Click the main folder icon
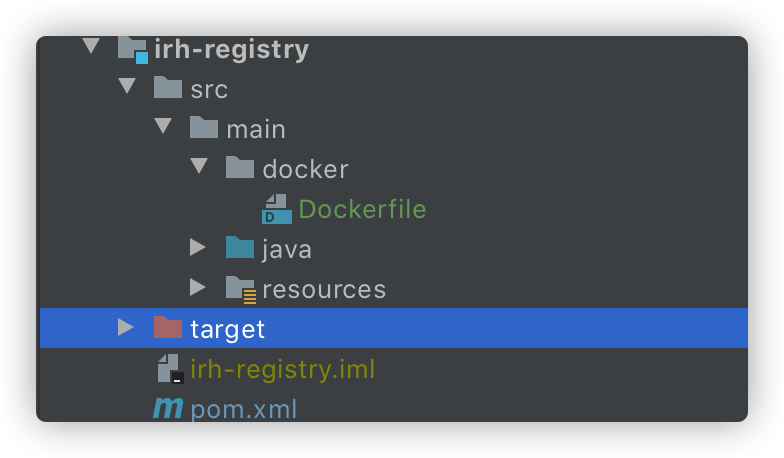Screen dimensions: 784x458 (204, 129)
